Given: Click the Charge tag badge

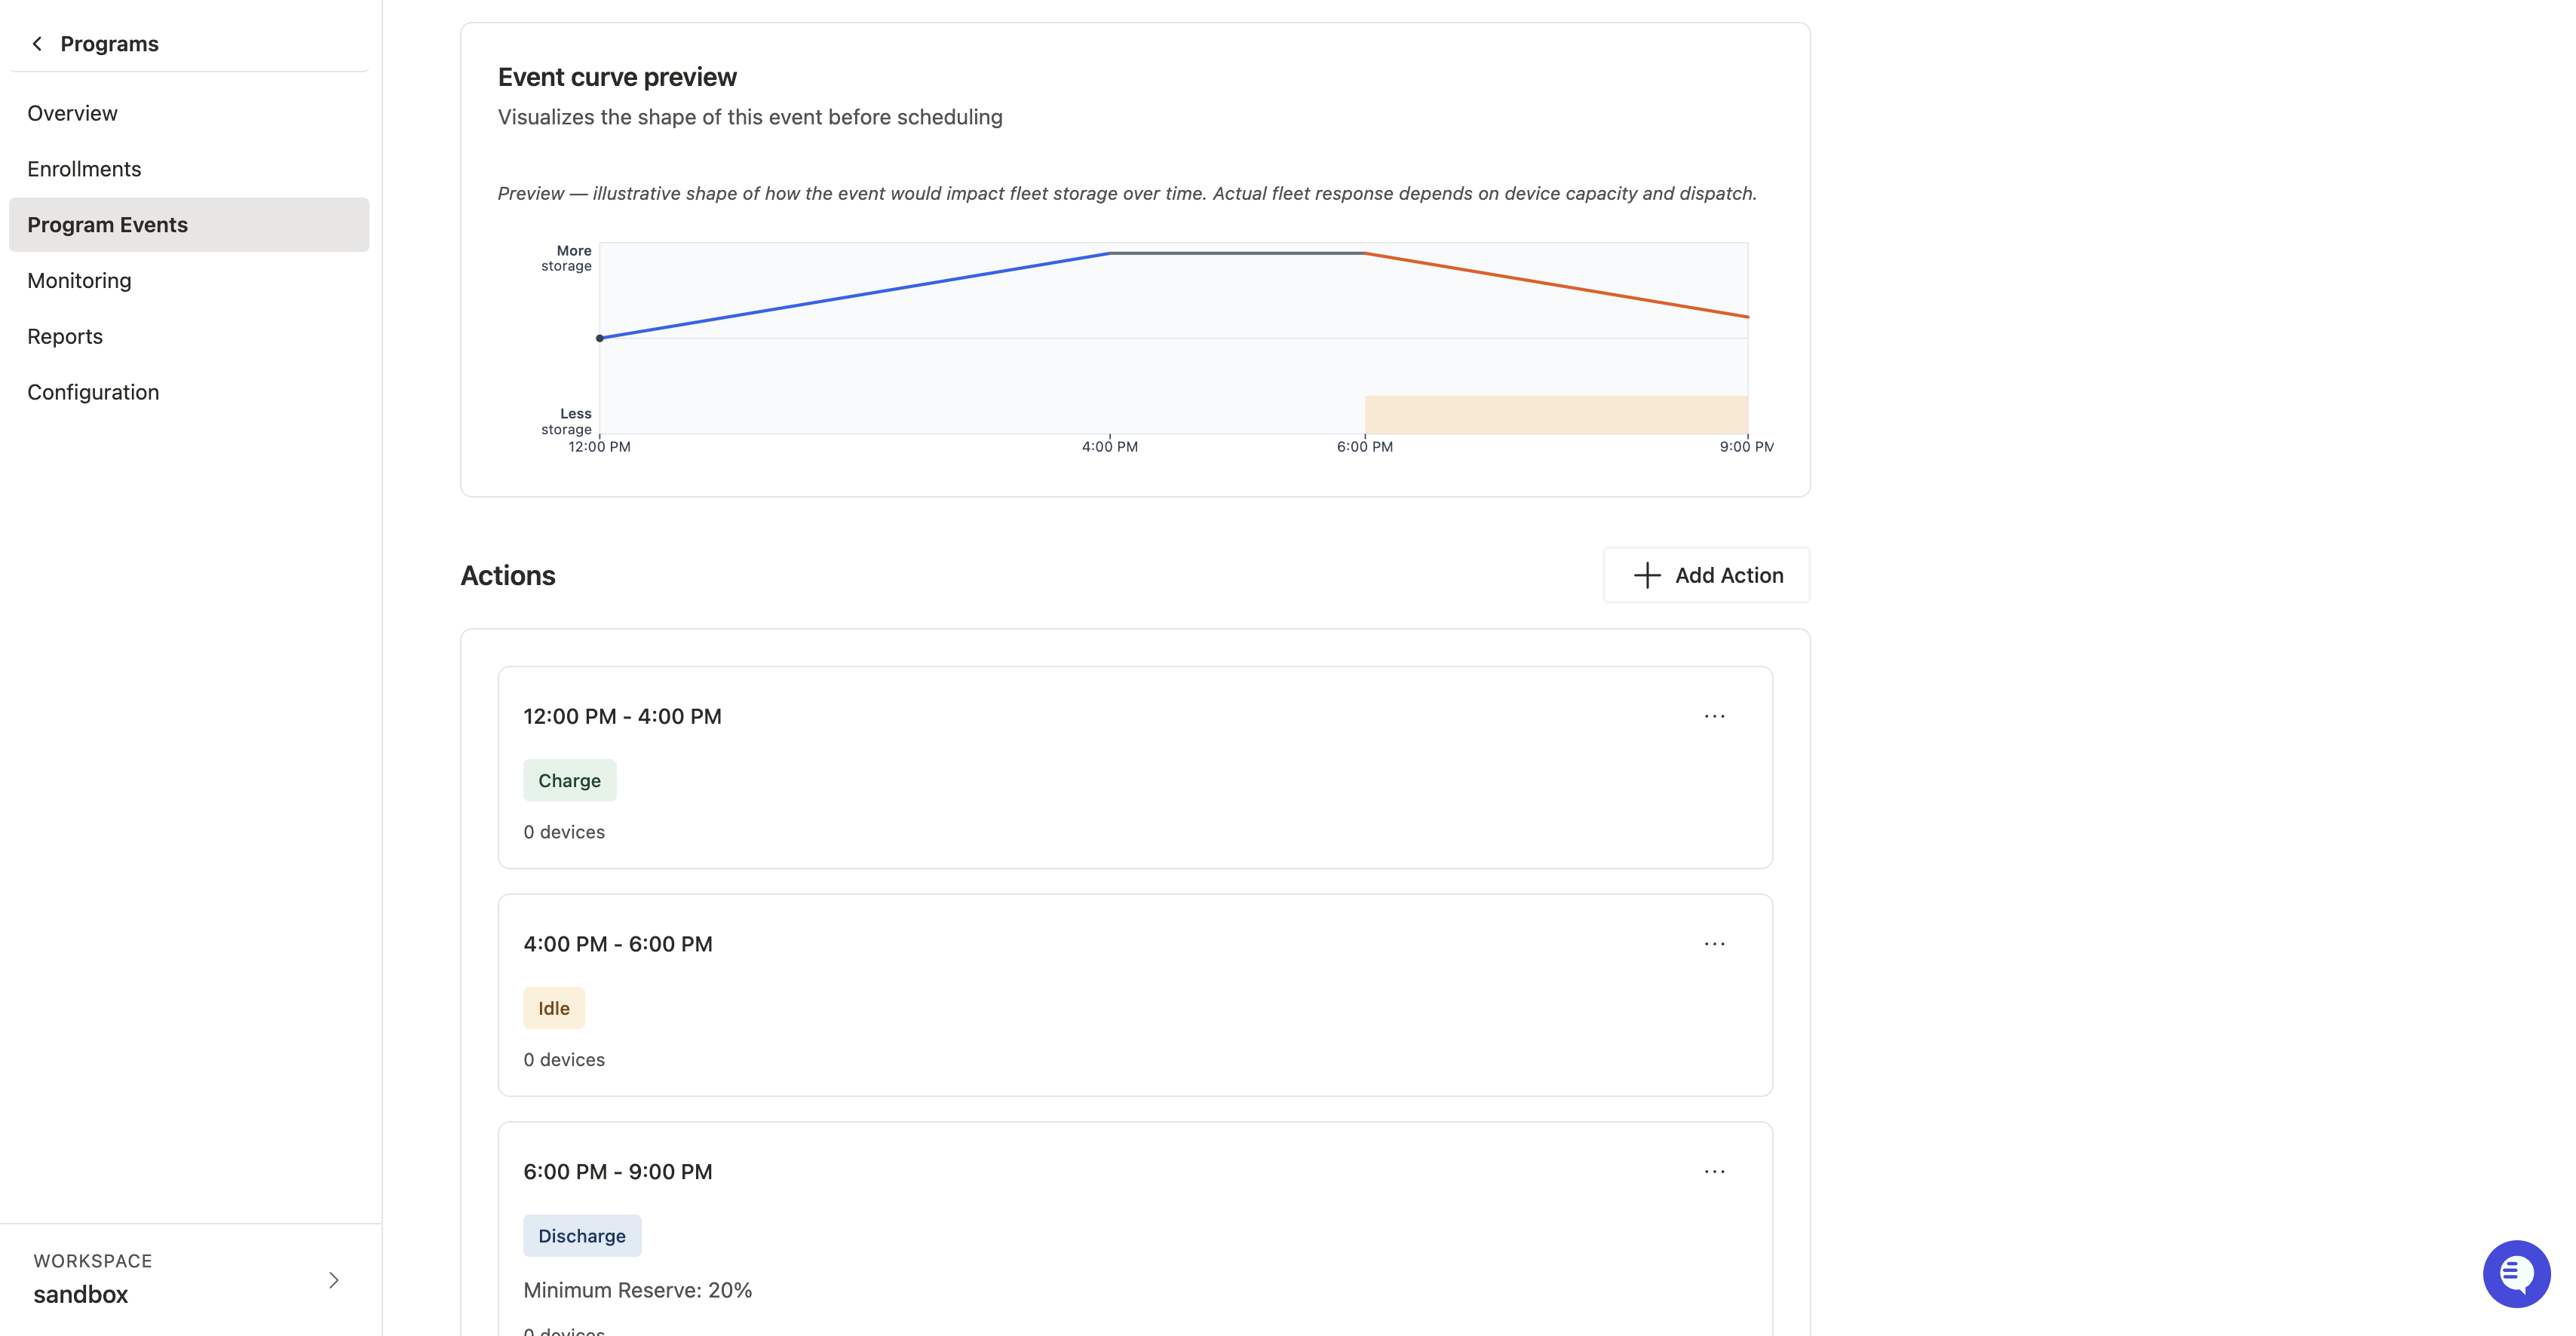Looking at the screenshot, I should 569,780.
